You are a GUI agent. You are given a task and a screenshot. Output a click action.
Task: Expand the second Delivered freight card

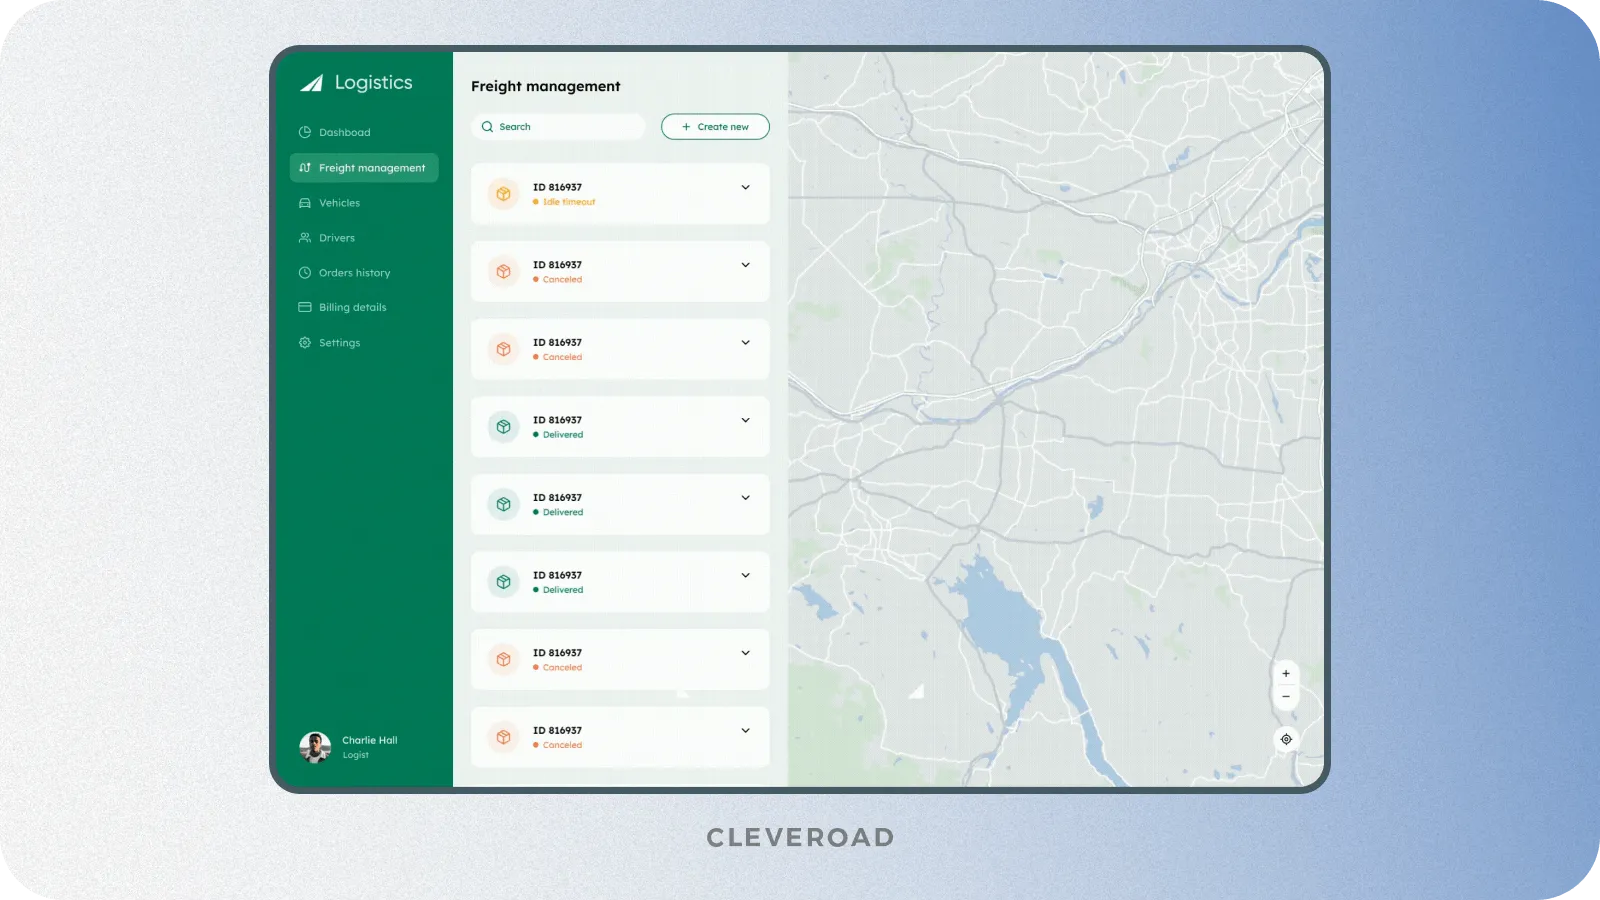745,498
